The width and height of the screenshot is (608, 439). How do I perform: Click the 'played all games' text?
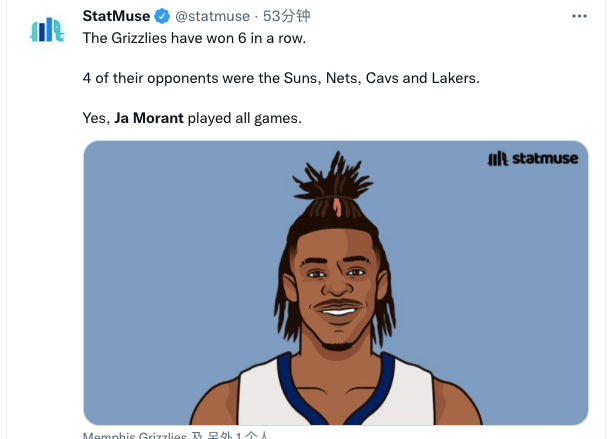pos(245,118)
